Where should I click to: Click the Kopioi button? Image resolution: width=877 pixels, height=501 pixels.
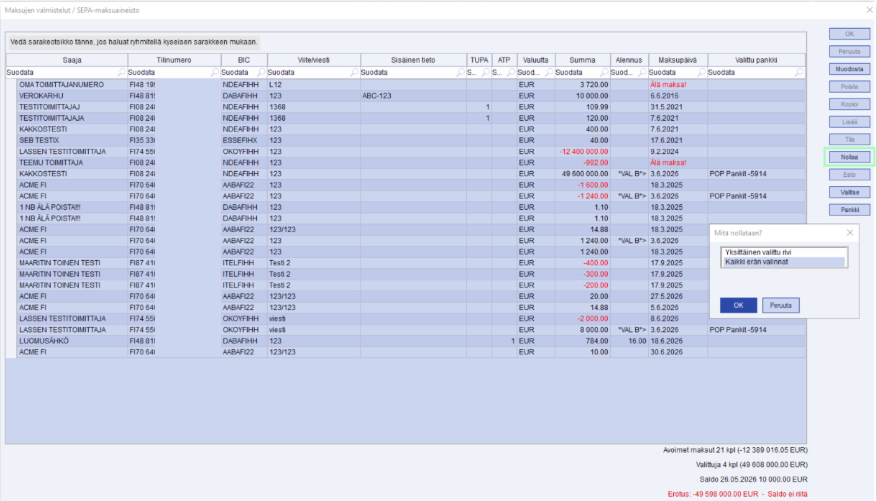(849, 104)
